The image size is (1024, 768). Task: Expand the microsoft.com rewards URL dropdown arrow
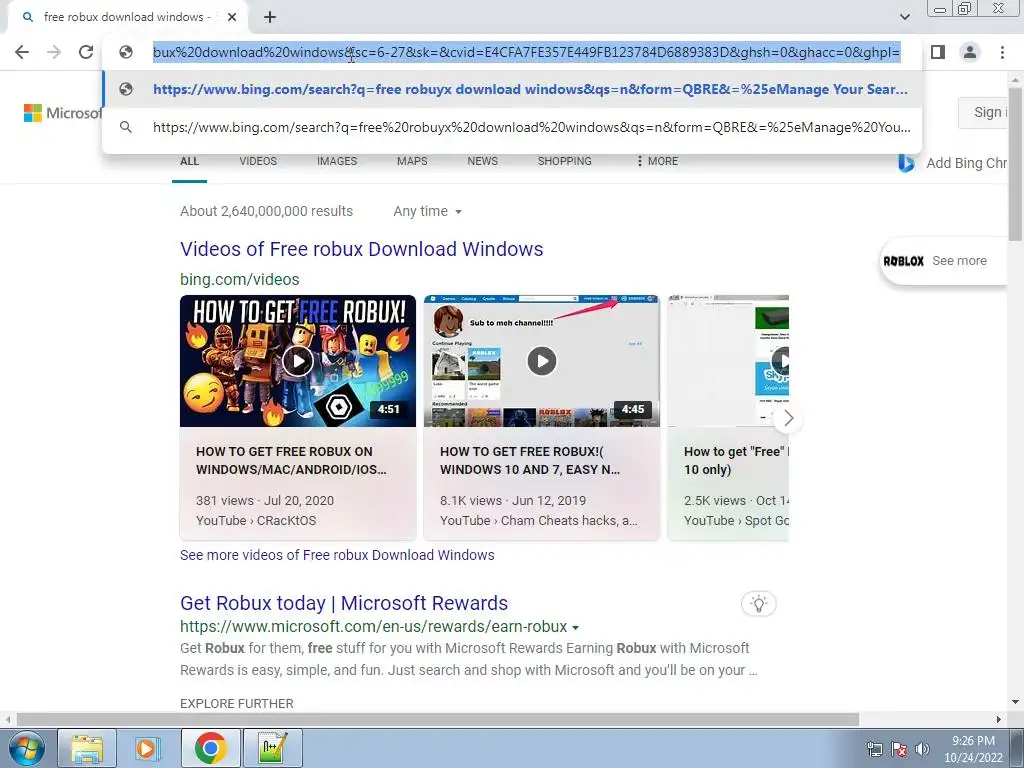click(x=575, y=628)
